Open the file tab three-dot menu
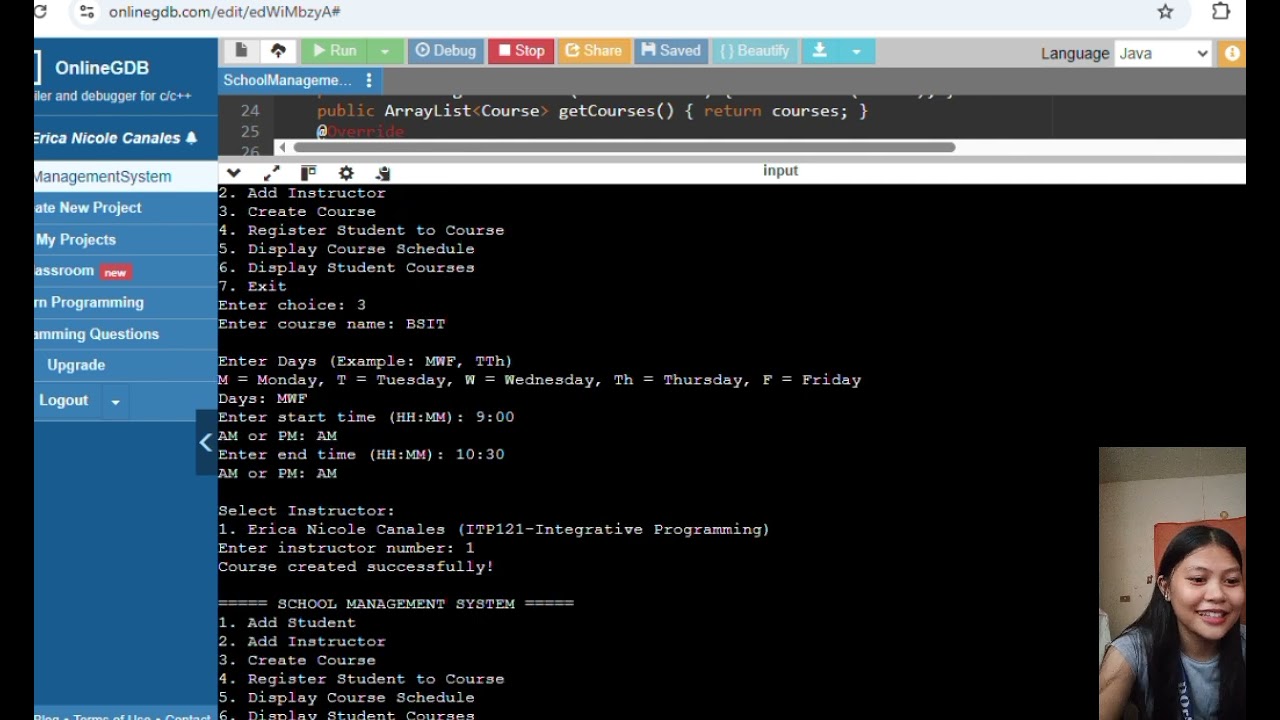This screenshot has width=1280, height=720. tap(369, 81)
